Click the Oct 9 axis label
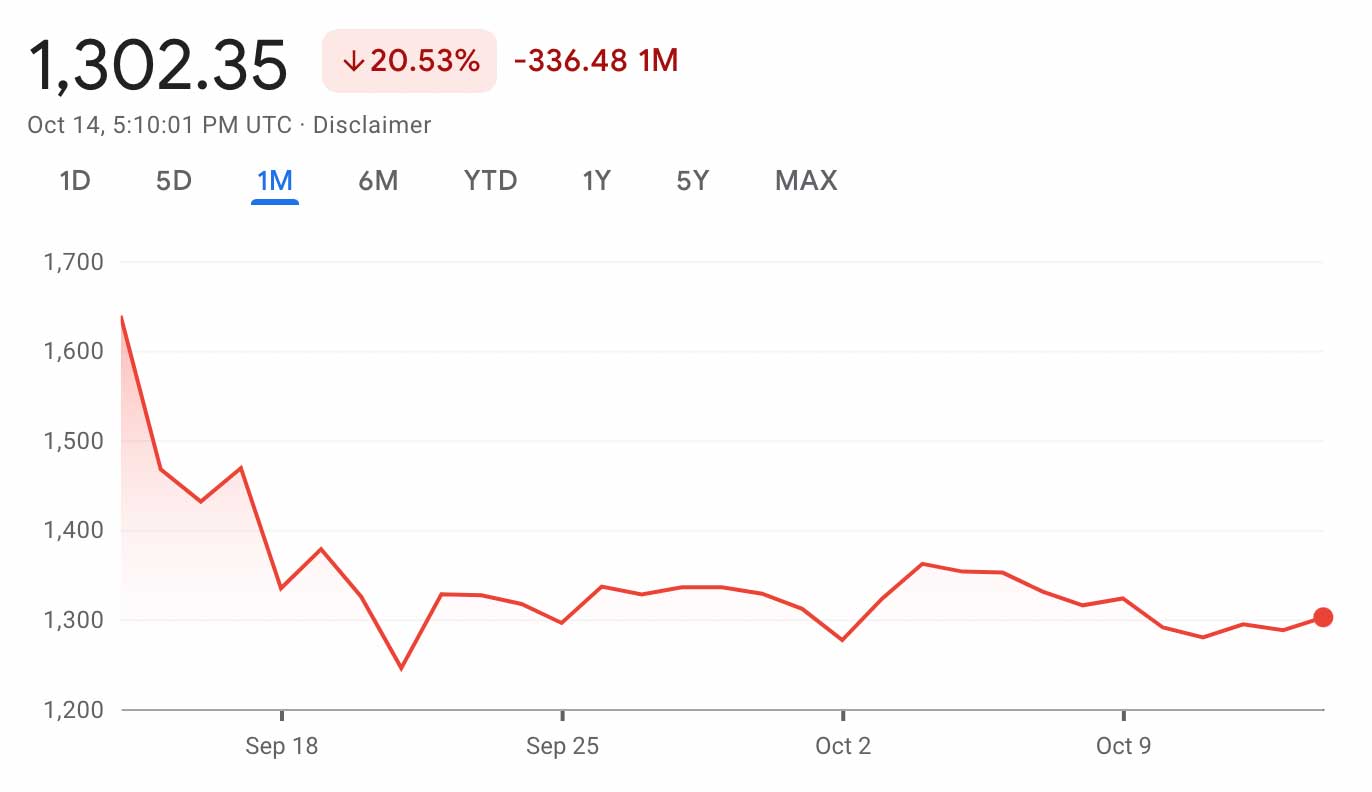The height and width of the screenshot is (792, 1372). point(1123,746)
